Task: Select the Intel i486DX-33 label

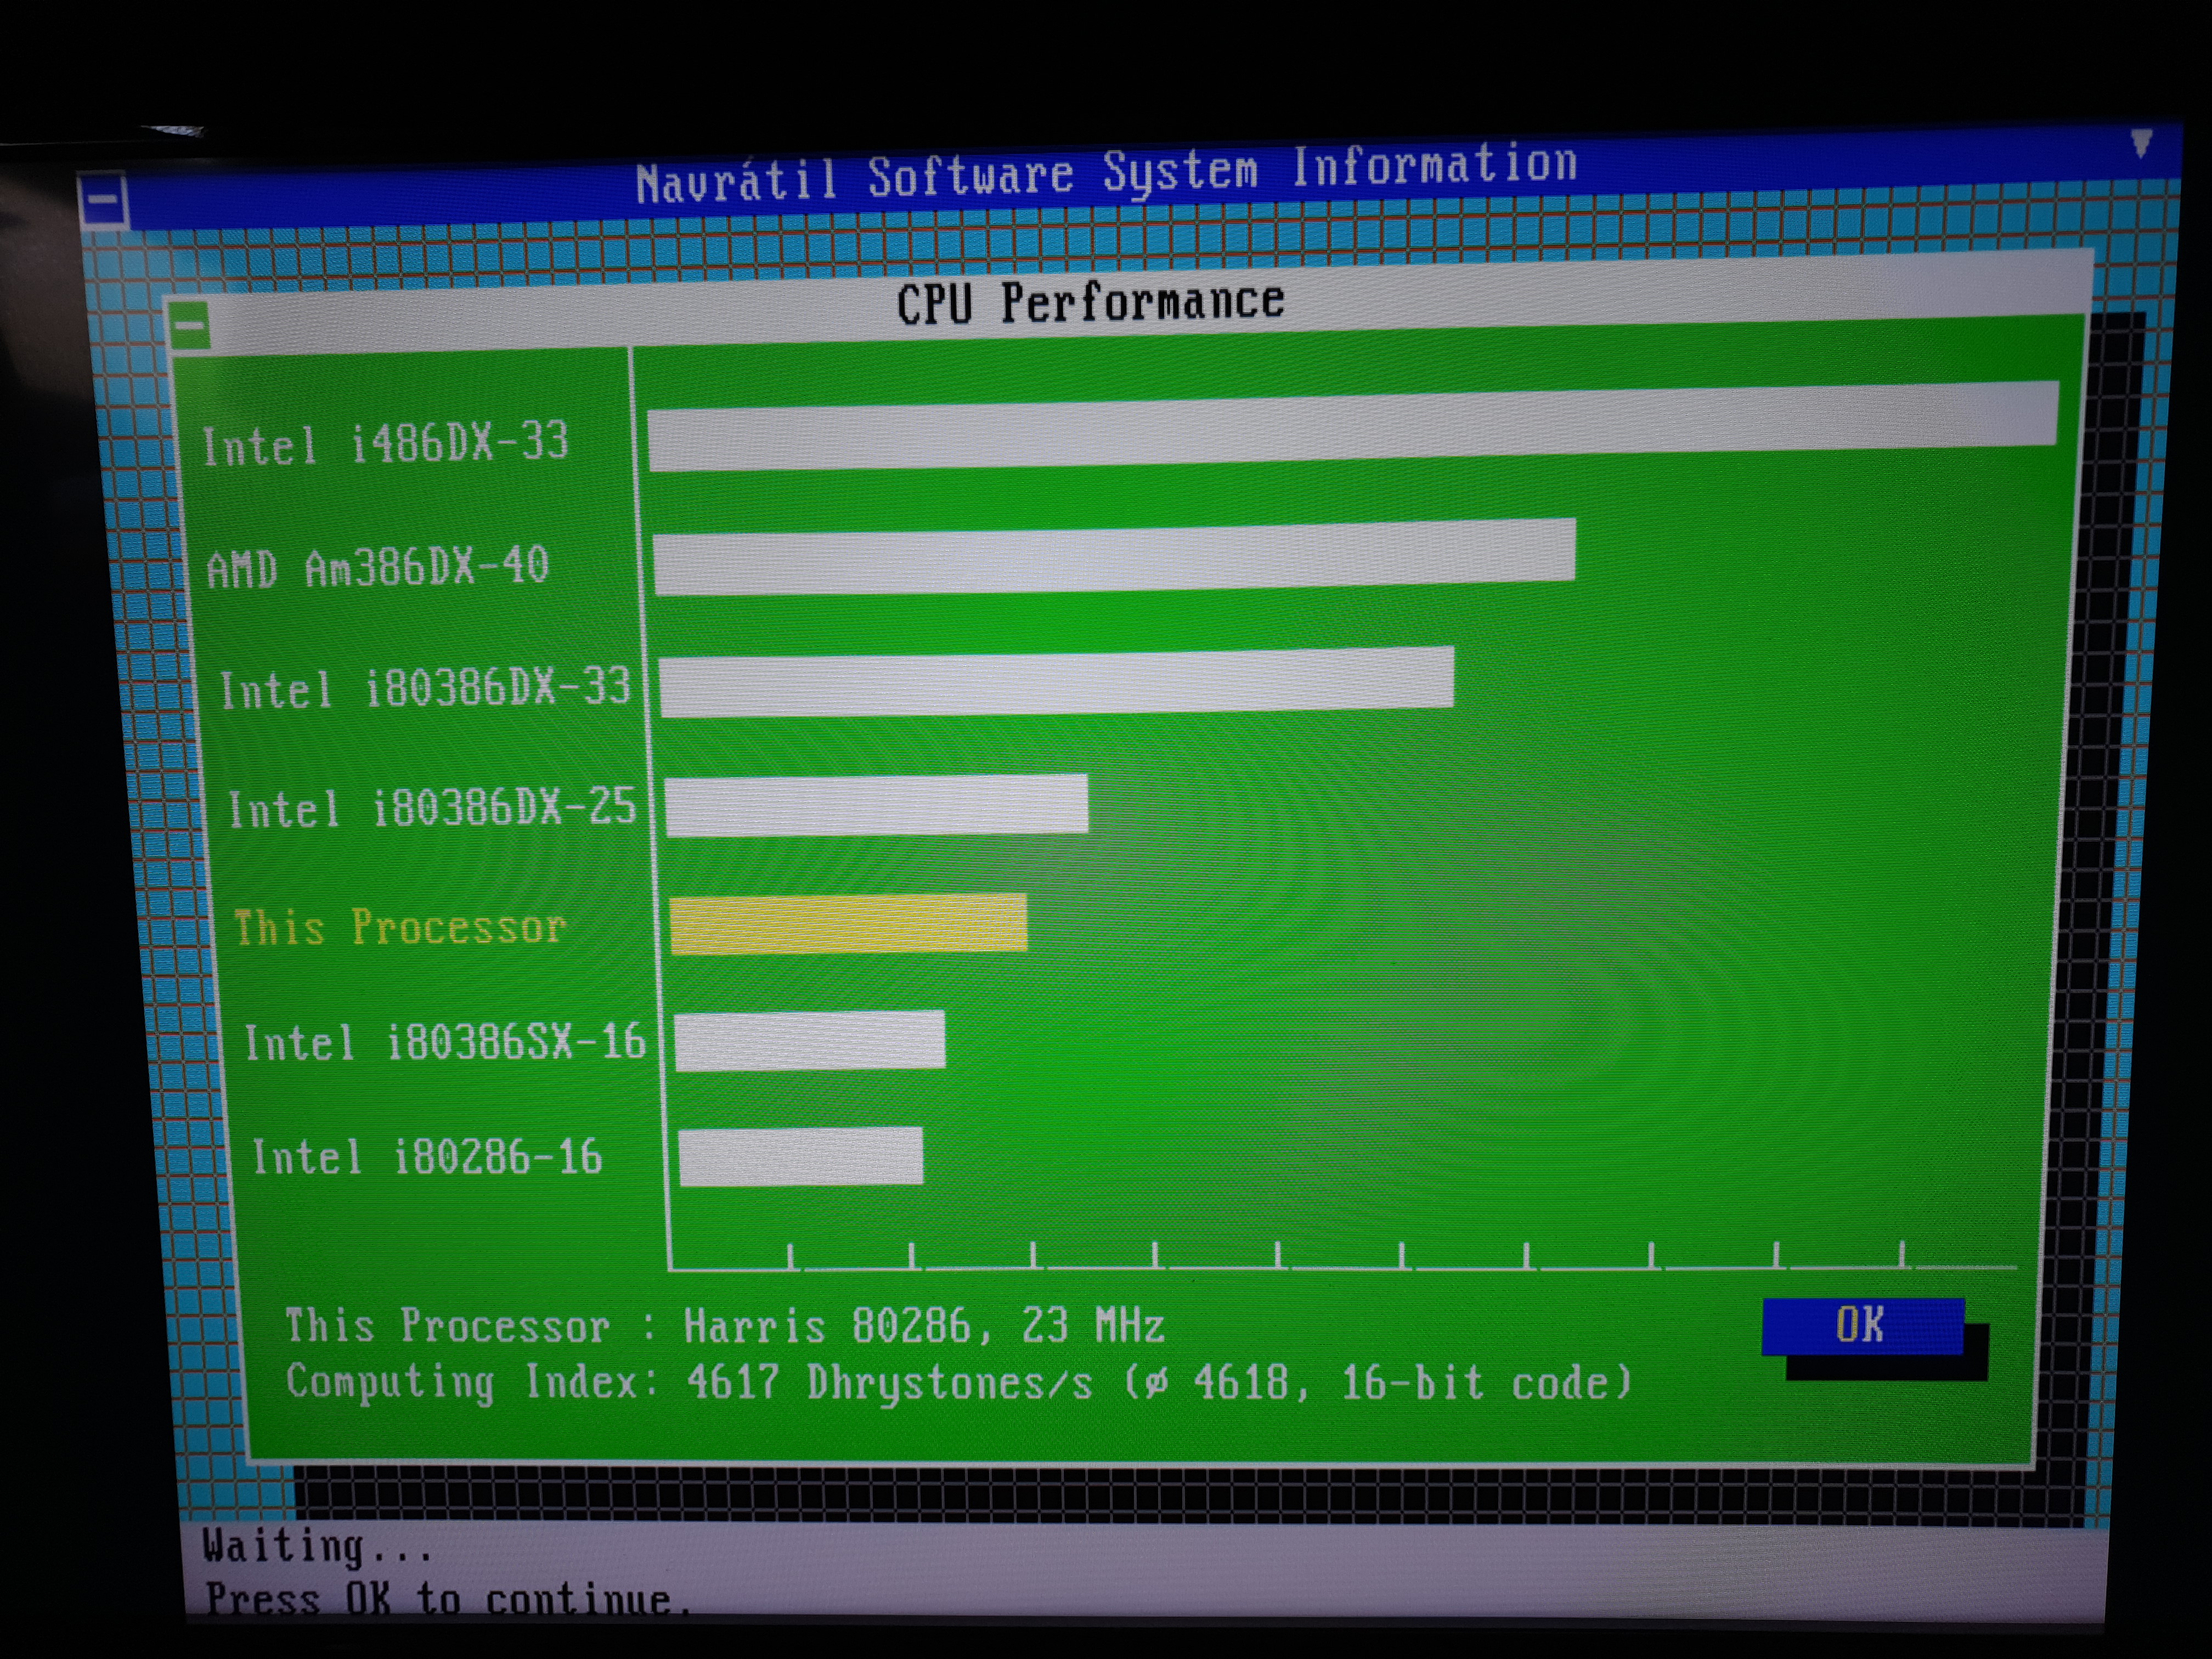Action: pyautogui.click(x=385, y=443)
